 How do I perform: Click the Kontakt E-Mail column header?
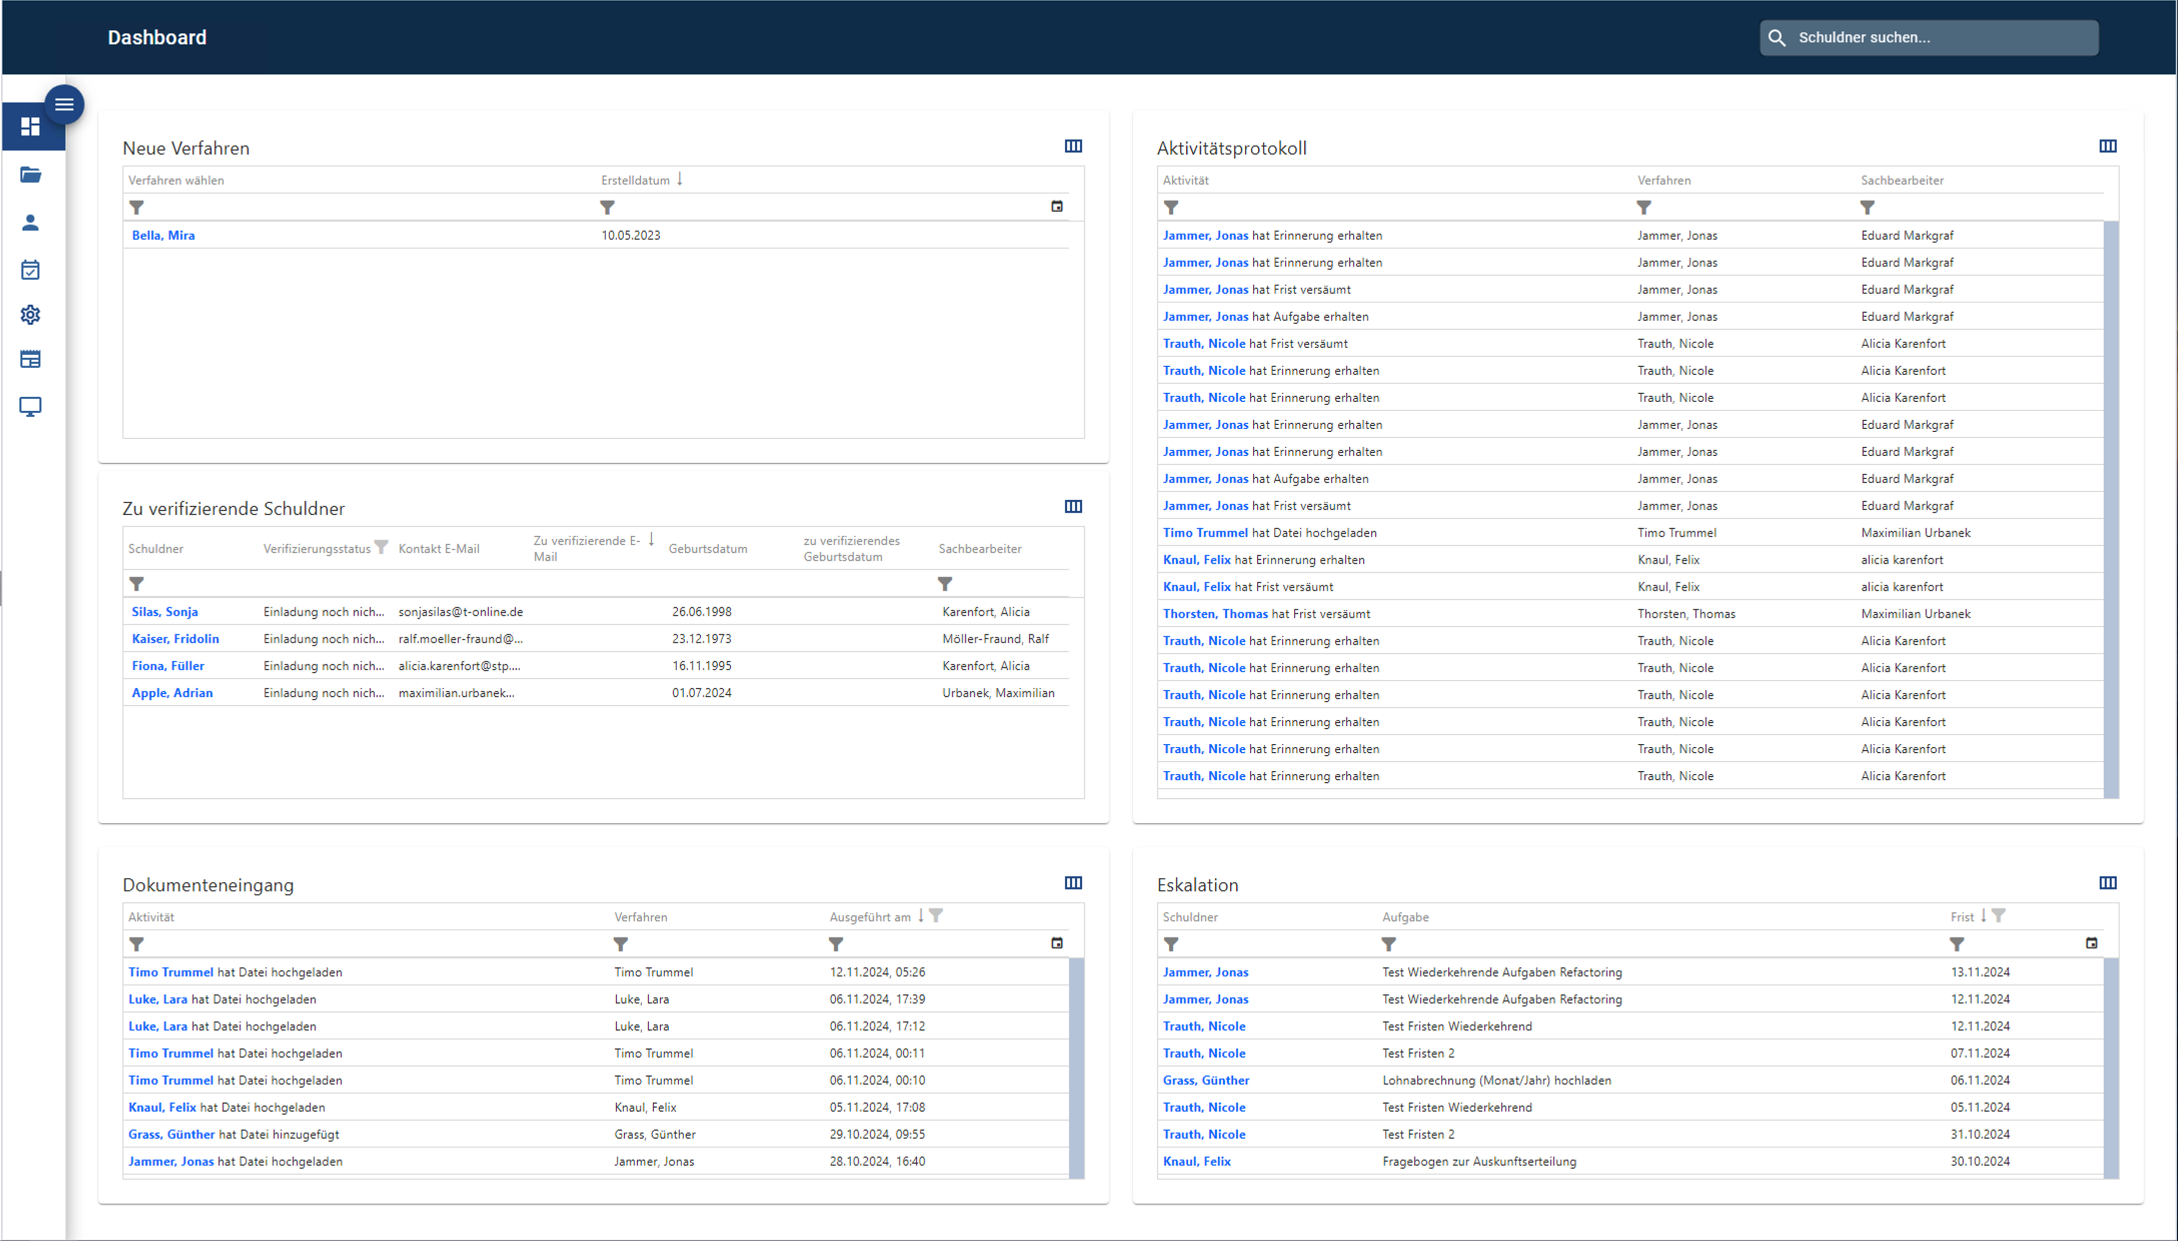[439, 548]
